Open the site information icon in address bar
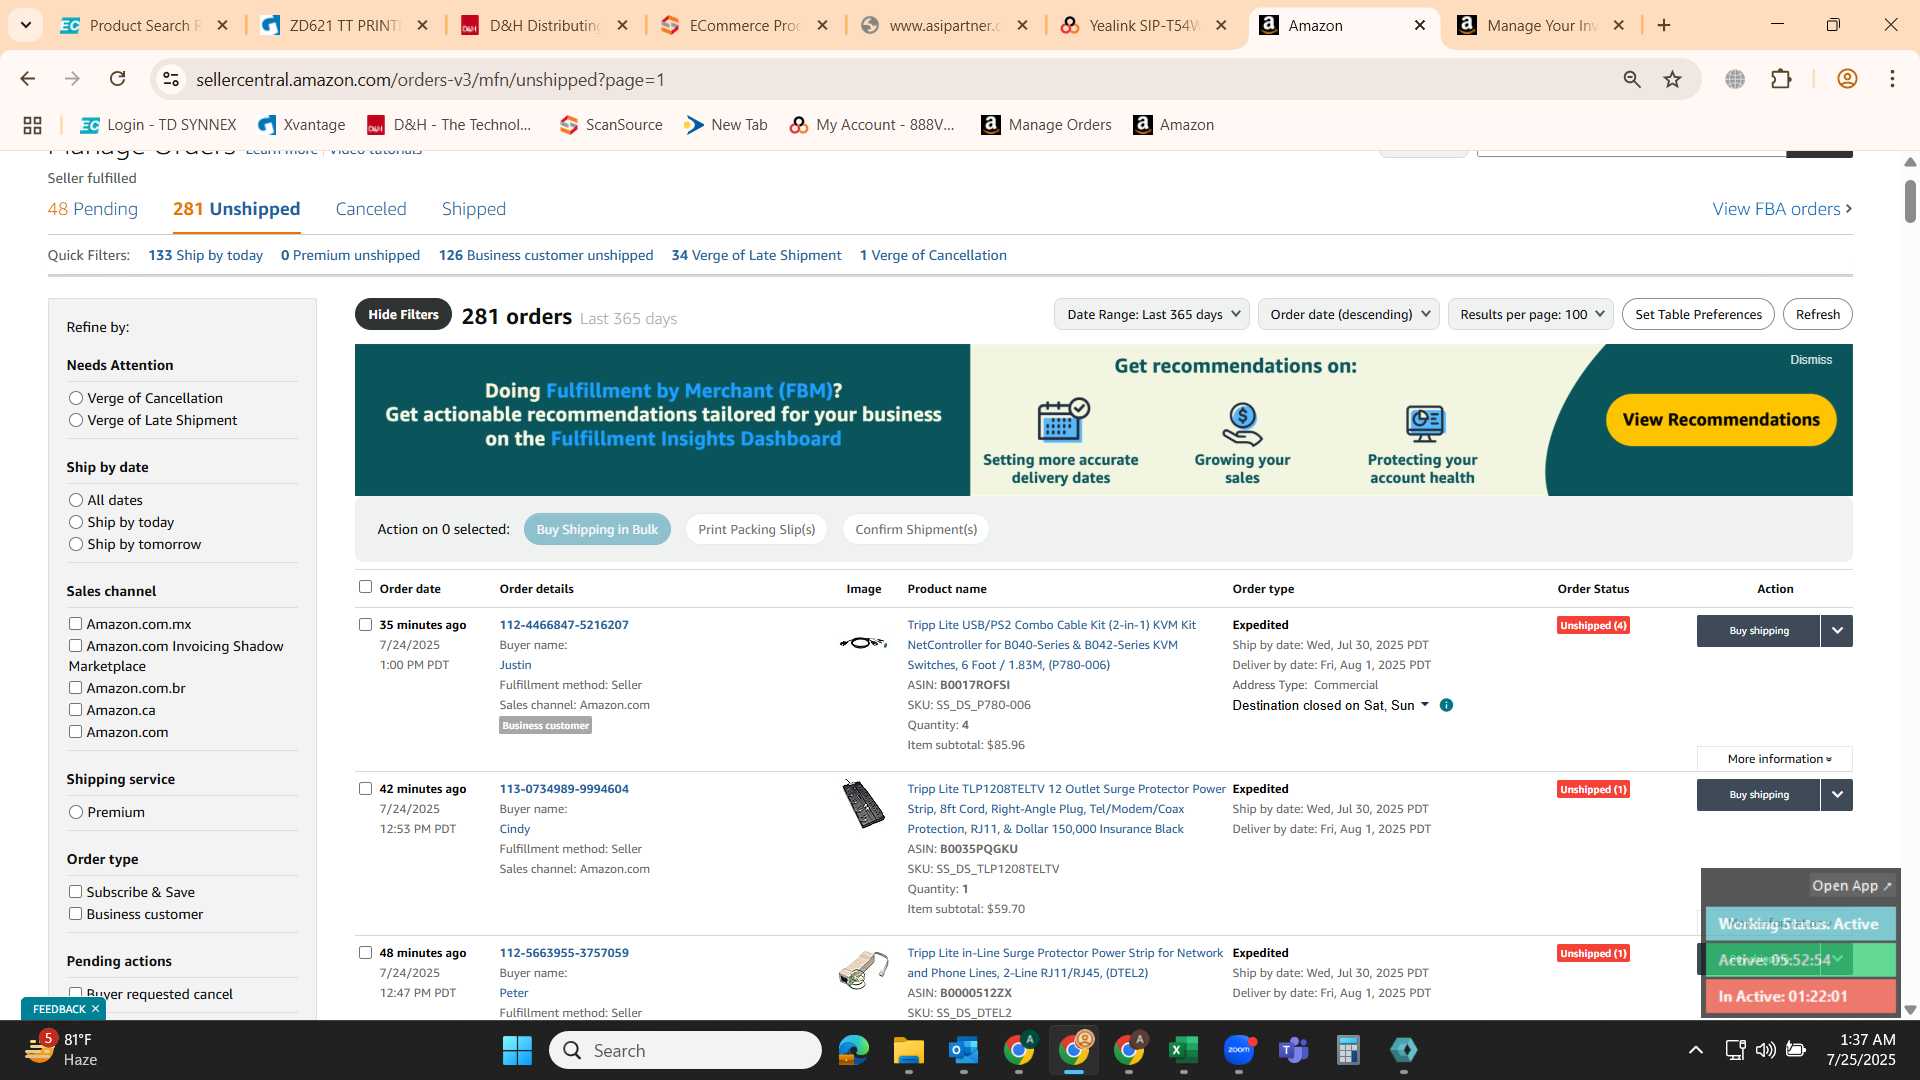Image resolution: width=1920 pixels, height=1080 pixels. click(171, 79)
